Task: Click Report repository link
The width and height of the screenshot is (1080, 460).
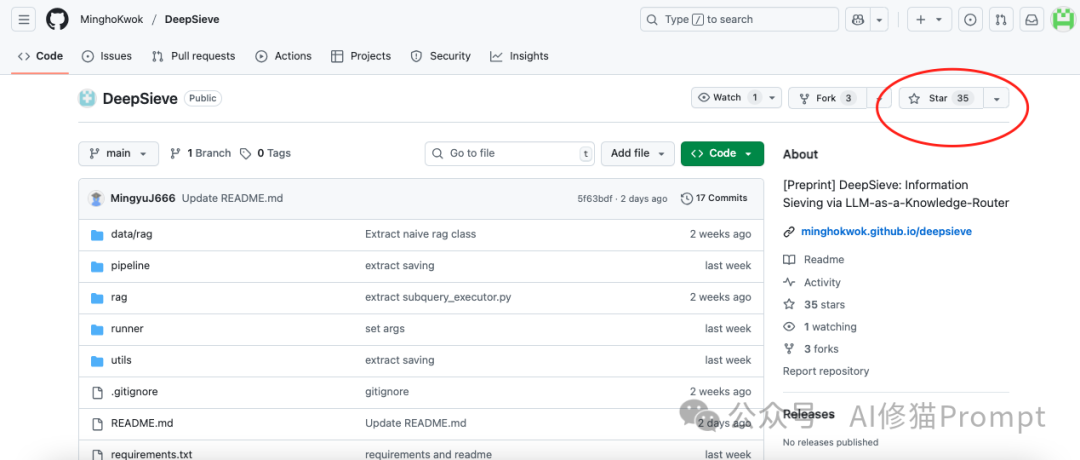Action: pos(826,371)
